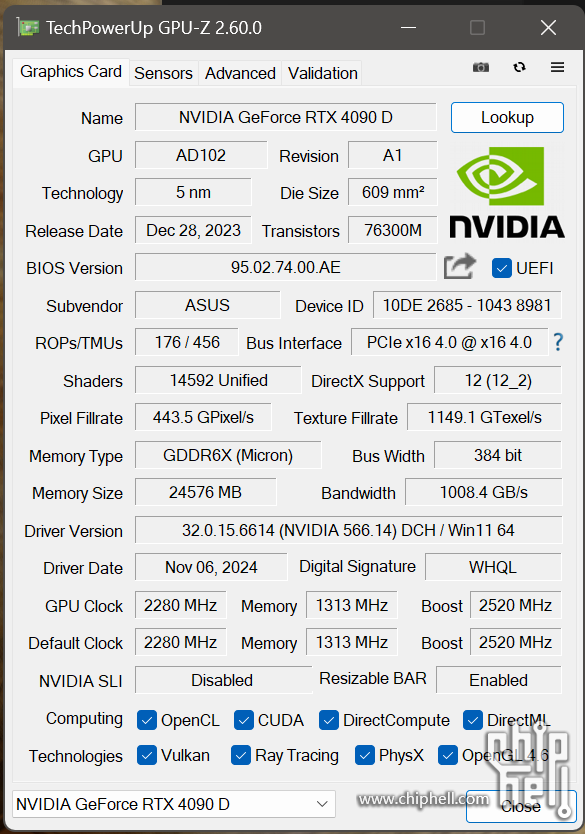Click the share BIOS export icon
The image size is (585, 834).
point(459,266)
